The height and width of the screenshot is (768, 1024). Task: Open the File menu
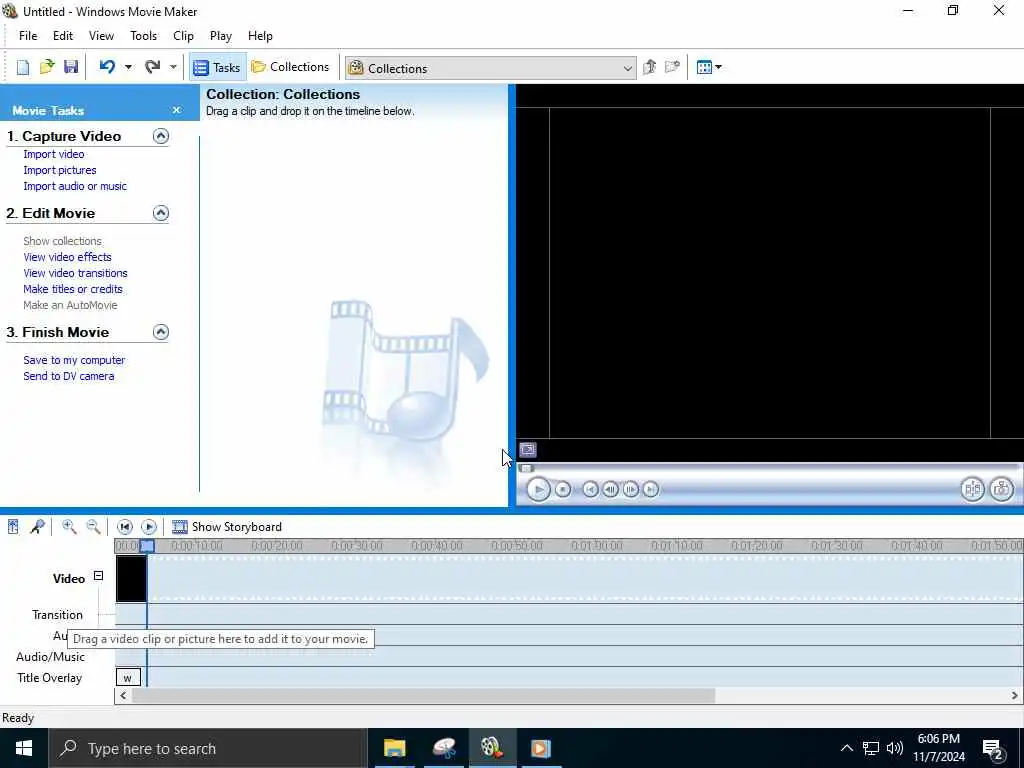pyautogui.click(x=28, y=36)
